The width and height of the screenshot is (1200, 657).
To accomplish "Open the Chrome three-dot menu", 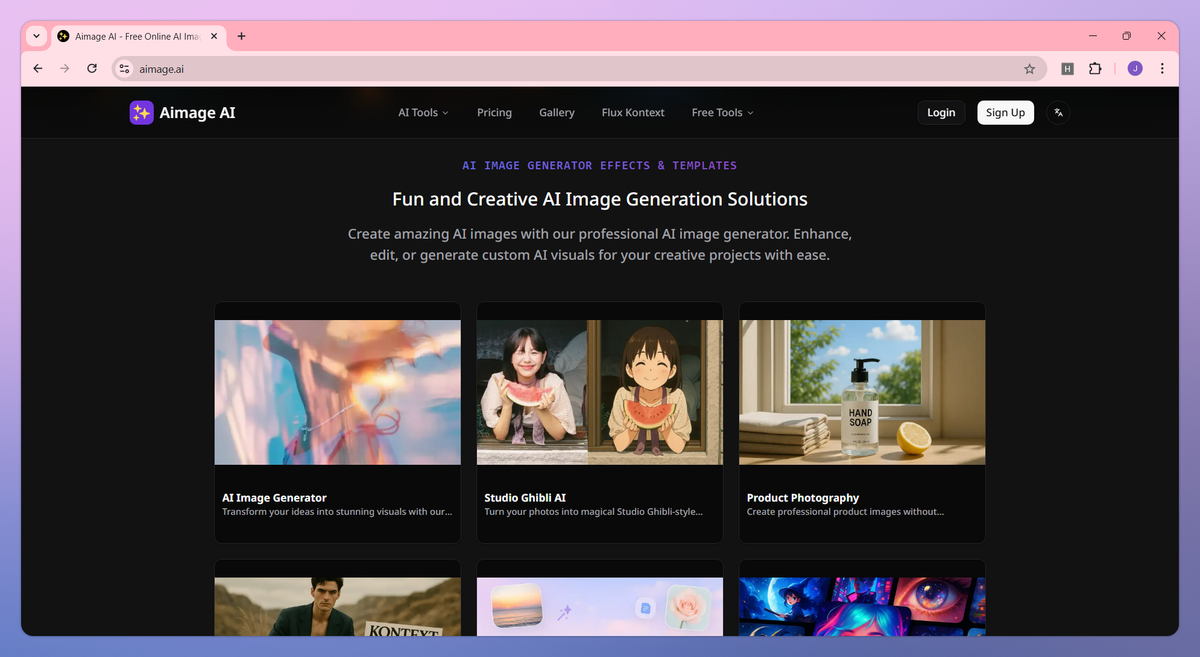I will pos(1162,69).
